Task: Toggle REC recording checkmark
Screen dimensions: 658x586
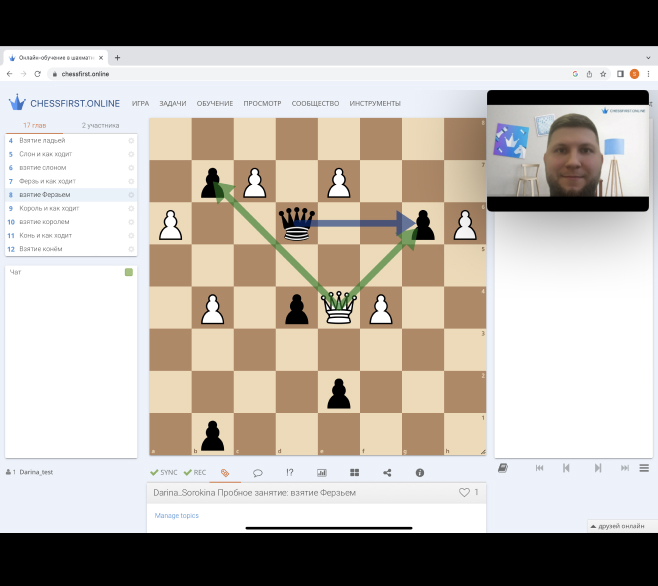Action: [195, 472]
